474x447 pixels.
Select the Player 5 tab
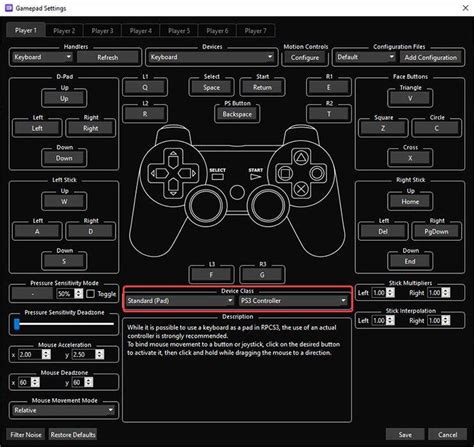[179, 31]
